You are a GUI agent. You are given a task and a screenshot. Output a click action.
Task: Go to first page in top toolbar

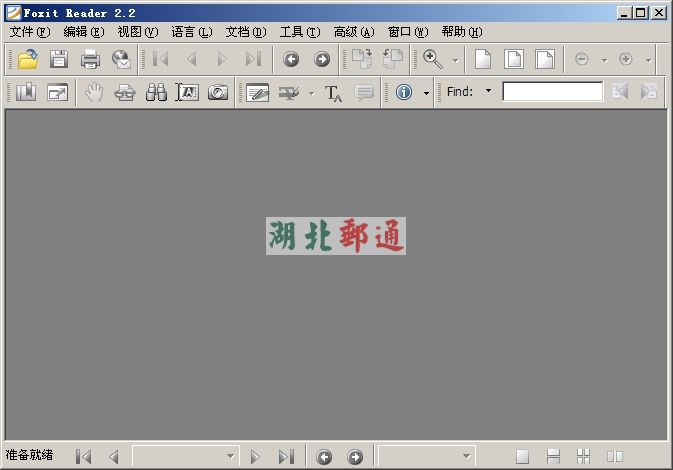tap(161, 59)
